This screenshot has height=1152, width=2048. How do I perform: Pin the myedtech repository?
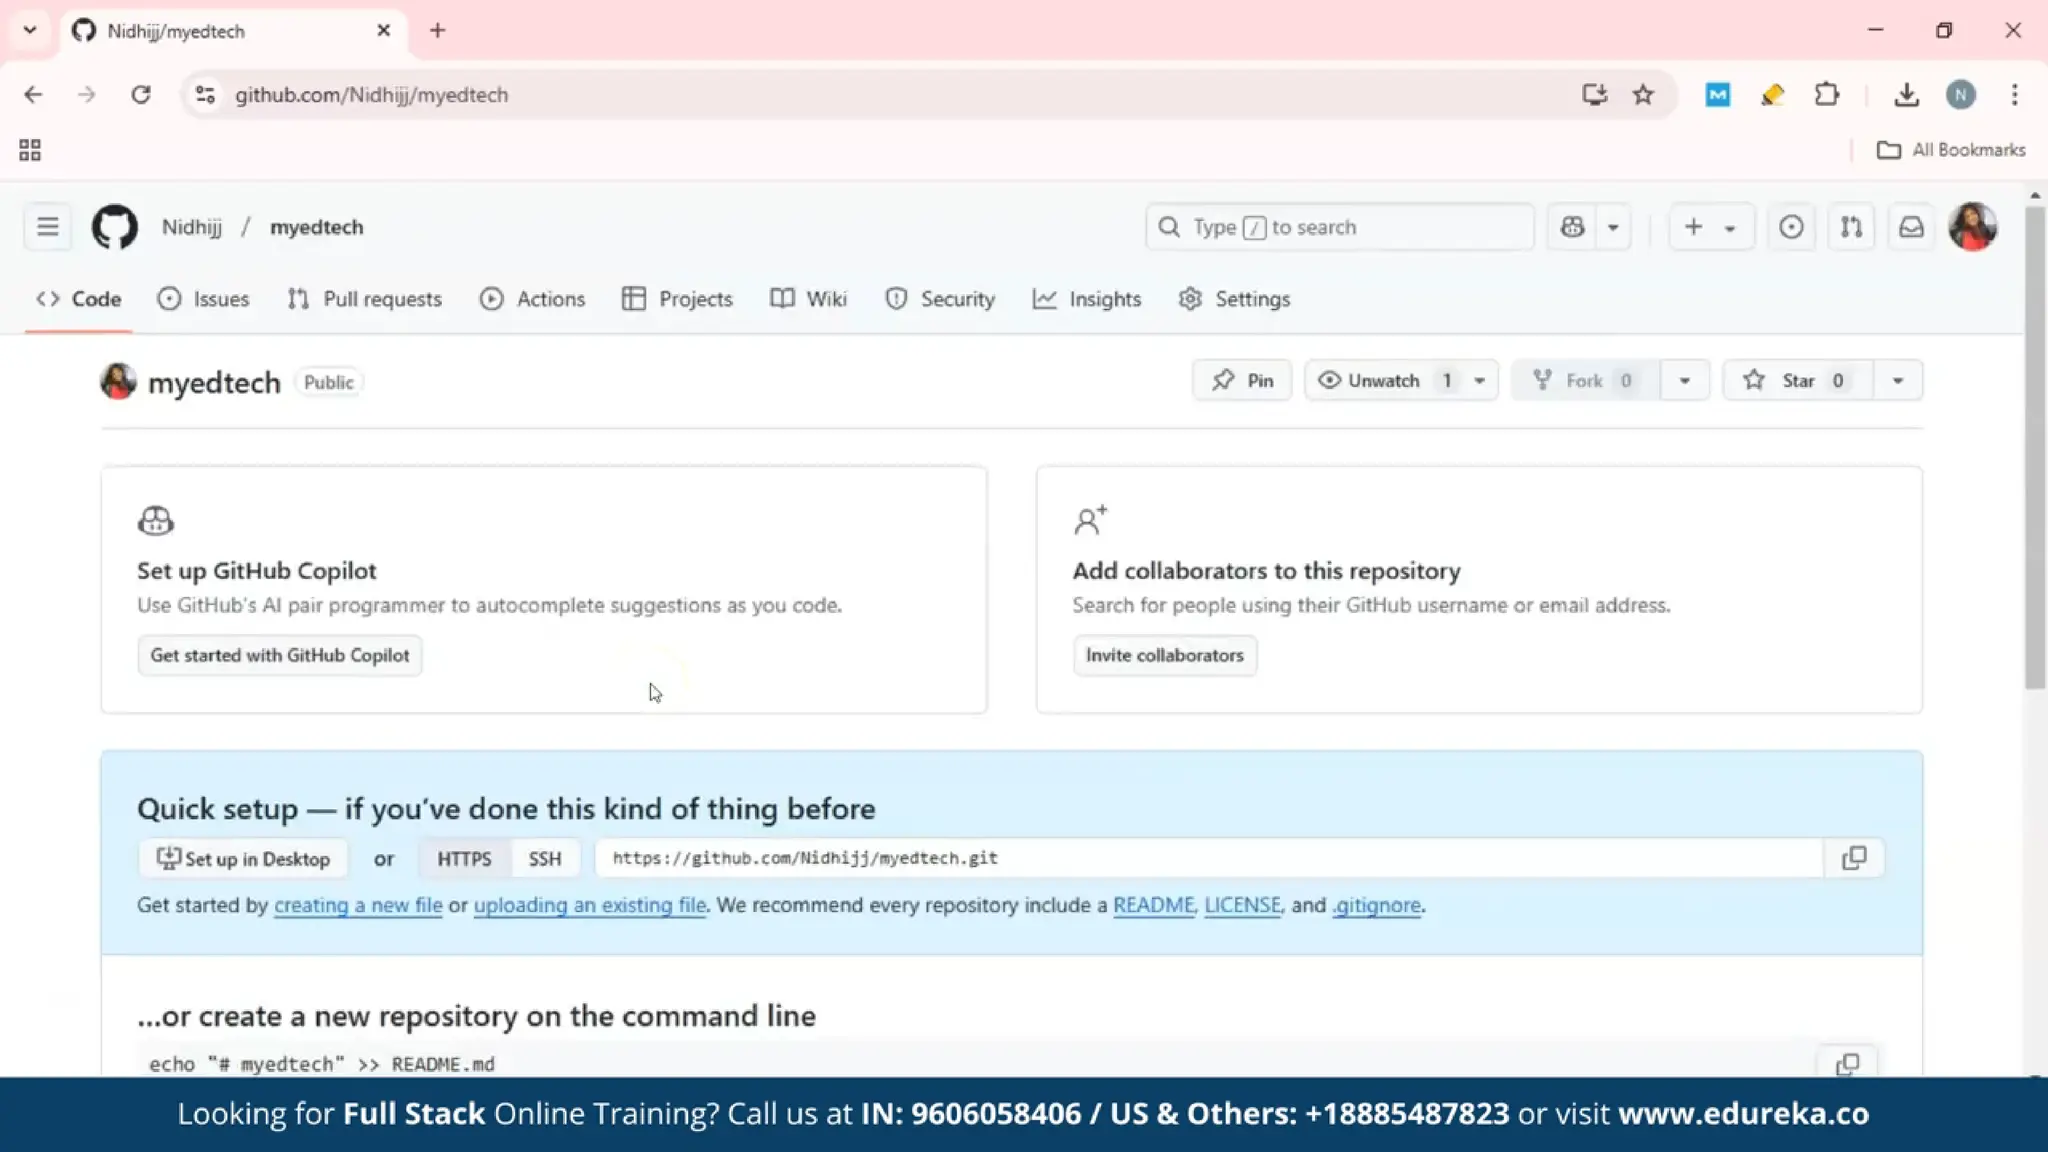click(x=1242, y=381)
